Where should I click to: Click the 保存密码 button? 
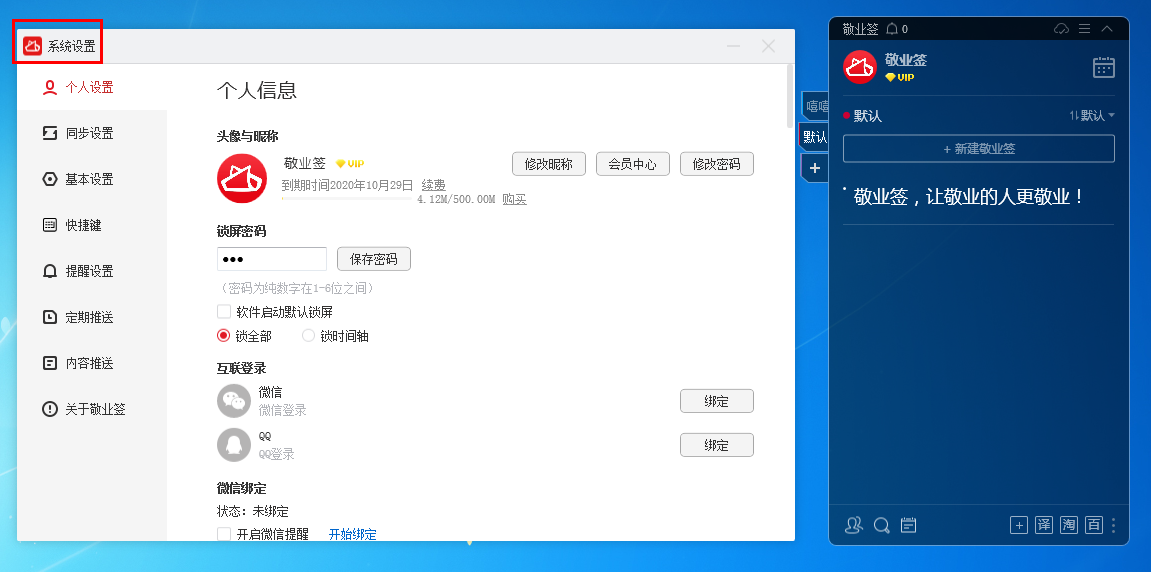click(x=374, y=259)
